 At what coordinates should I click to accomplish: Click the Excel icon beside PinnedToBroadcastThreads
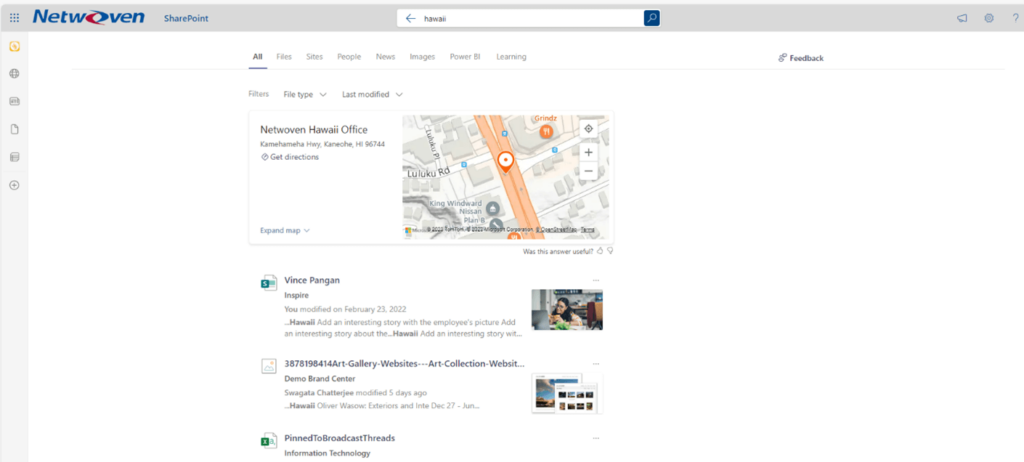[x=268, y=440]
